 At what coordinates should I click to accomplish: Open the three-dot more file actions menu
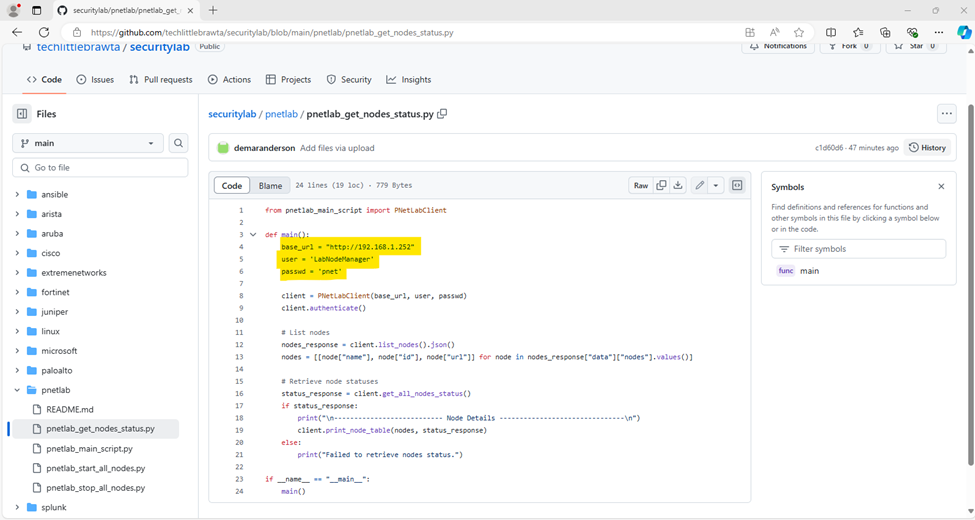(946, 114)
